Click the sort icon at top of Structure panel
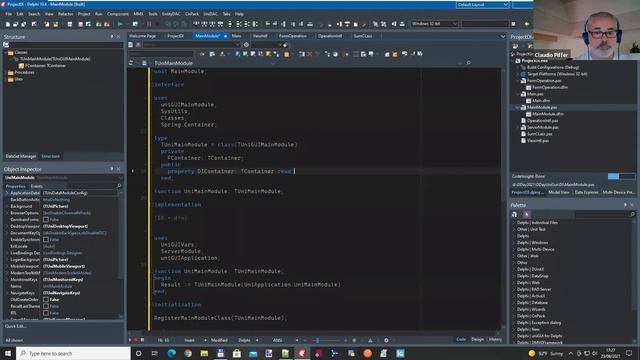This screenshot has width=640, height=360. coord(6,44)
